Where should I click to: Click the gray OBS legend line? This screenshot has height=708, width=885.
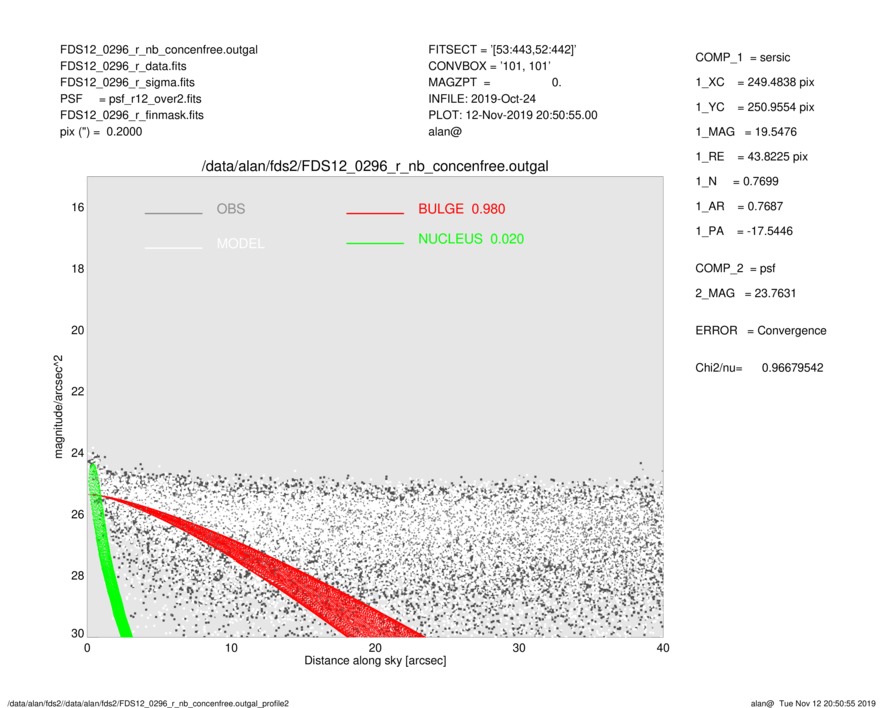click(173, 213)
